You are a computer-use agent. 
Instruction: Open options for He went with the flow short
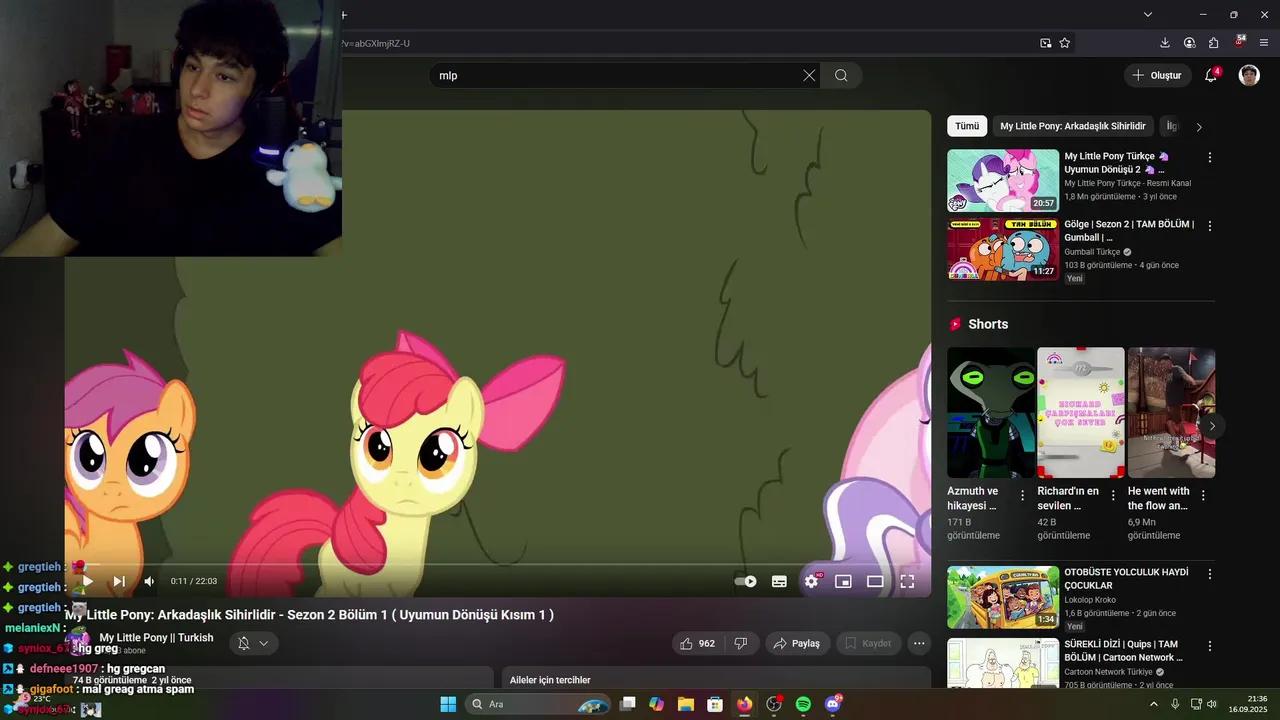point(1203,495)
